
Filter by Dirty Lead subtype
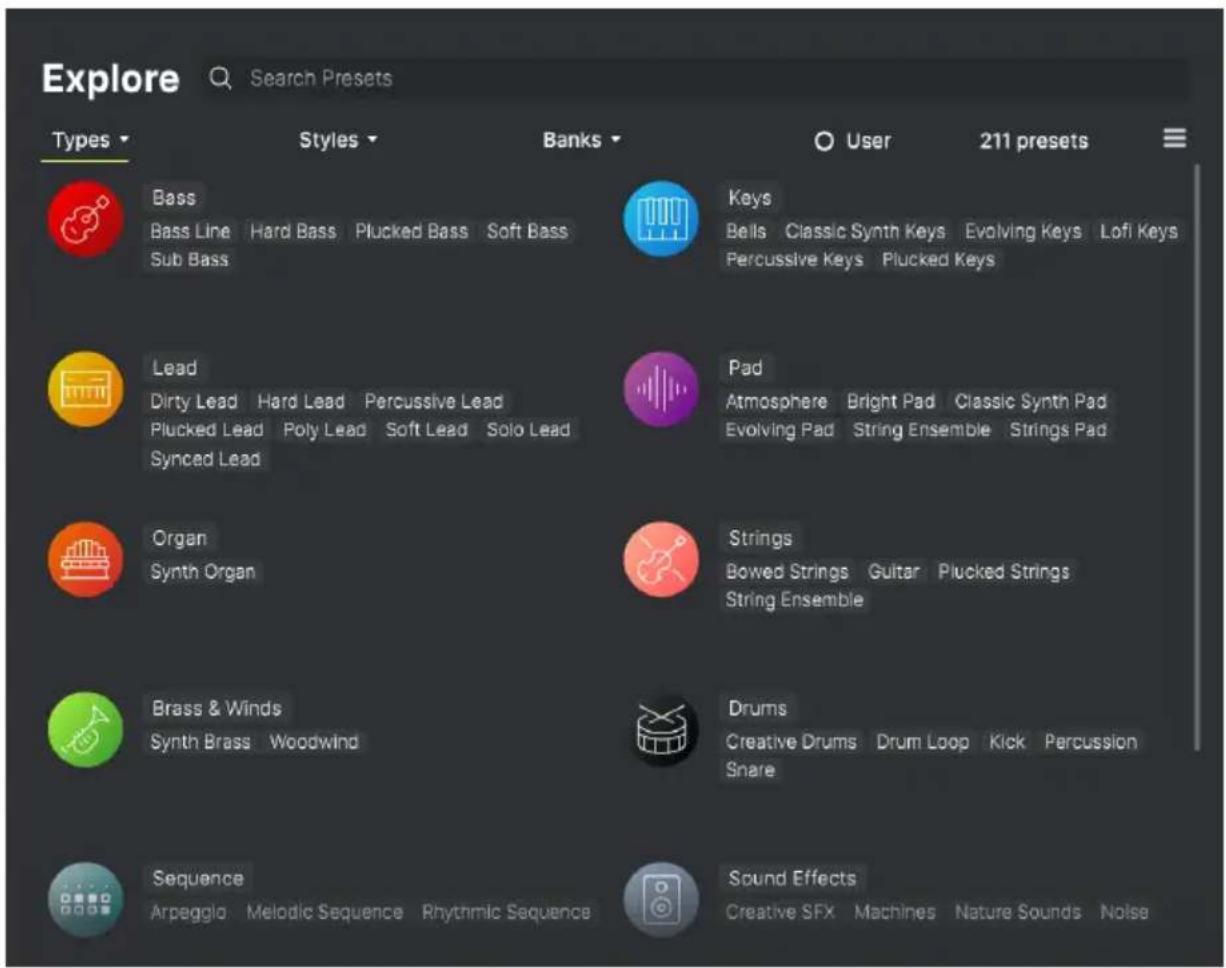(x=194, y=402)
